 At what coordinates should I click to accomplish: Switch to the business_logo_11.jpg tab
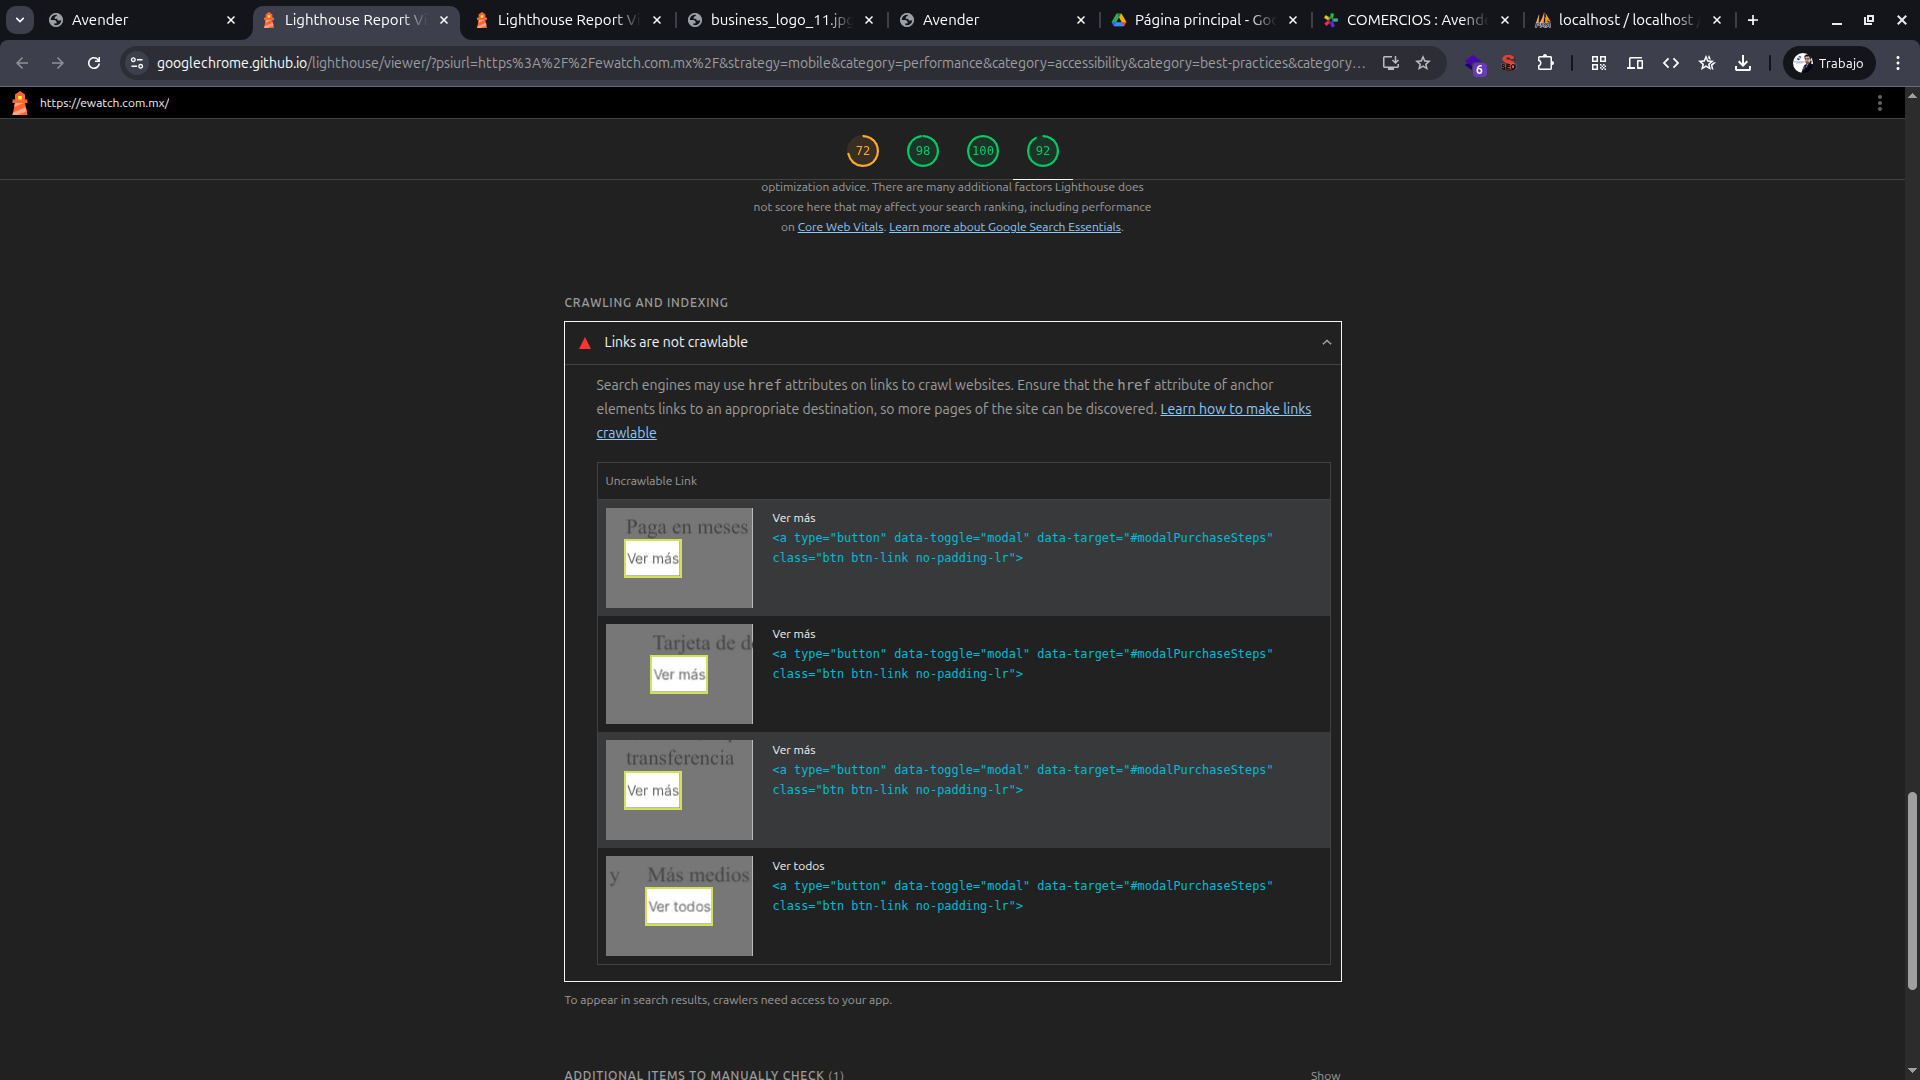tap(780, 20)
